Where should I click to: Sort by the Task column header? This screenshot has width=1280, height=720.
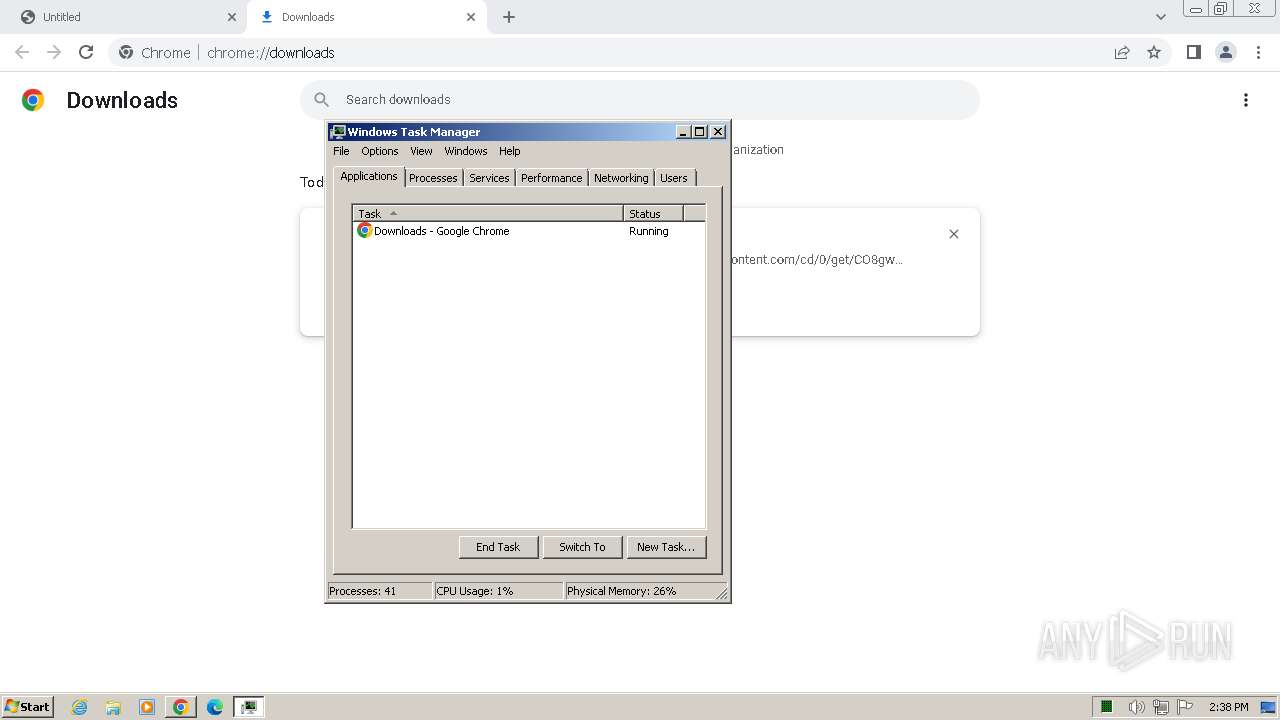[x=488, y=213]
